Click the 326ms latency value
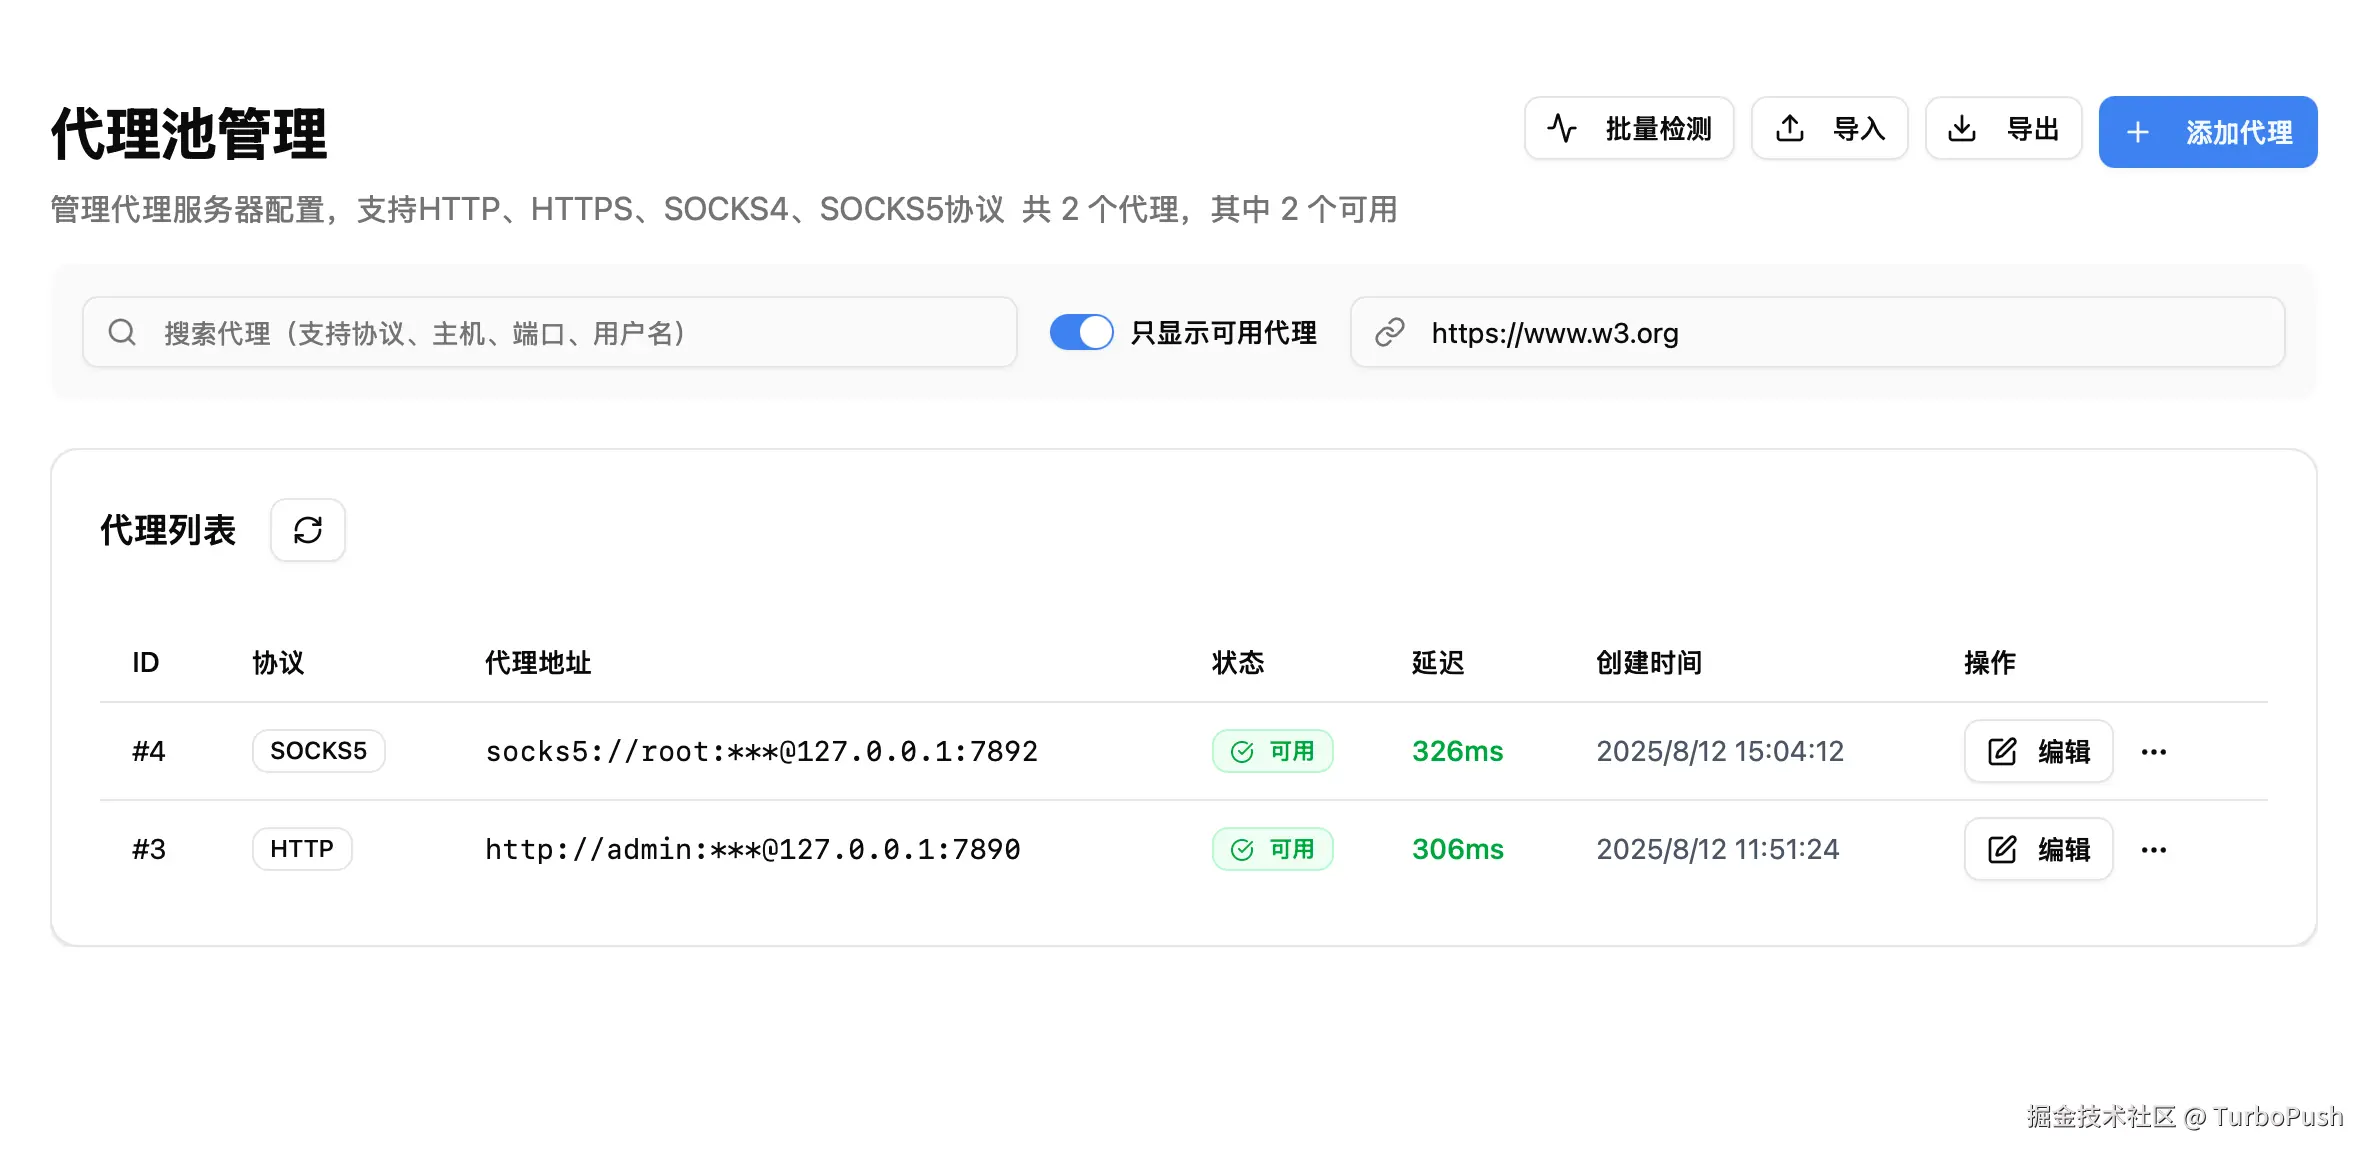This screenshot has height=1160, width=2374. tap(1458, 751)
